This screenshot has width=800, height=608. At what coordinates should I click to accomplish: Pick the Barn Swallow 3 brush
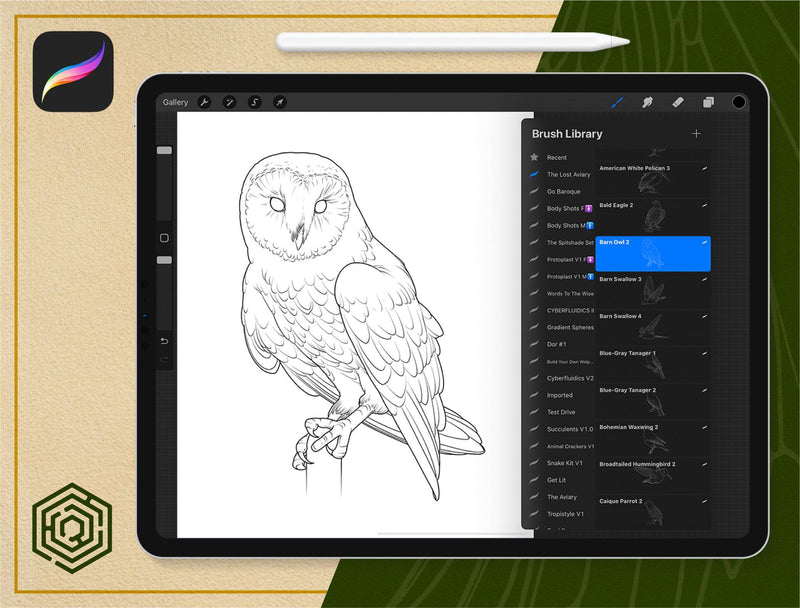coord(653,290)
